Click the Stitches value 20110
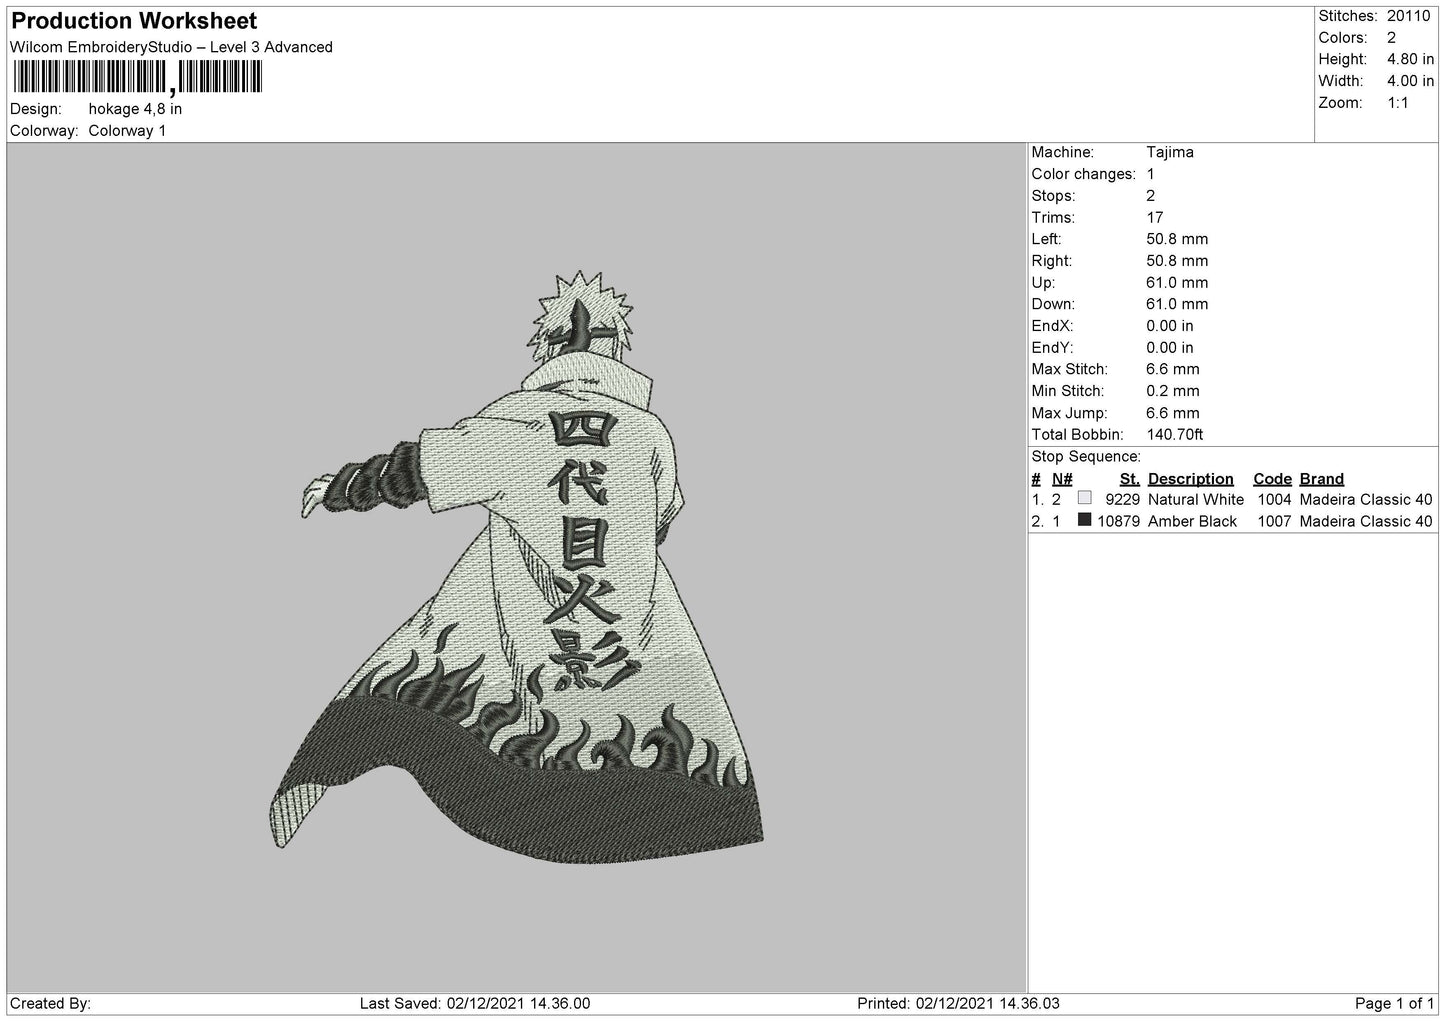1445x1021 pixels. [x=1408, y=16]
